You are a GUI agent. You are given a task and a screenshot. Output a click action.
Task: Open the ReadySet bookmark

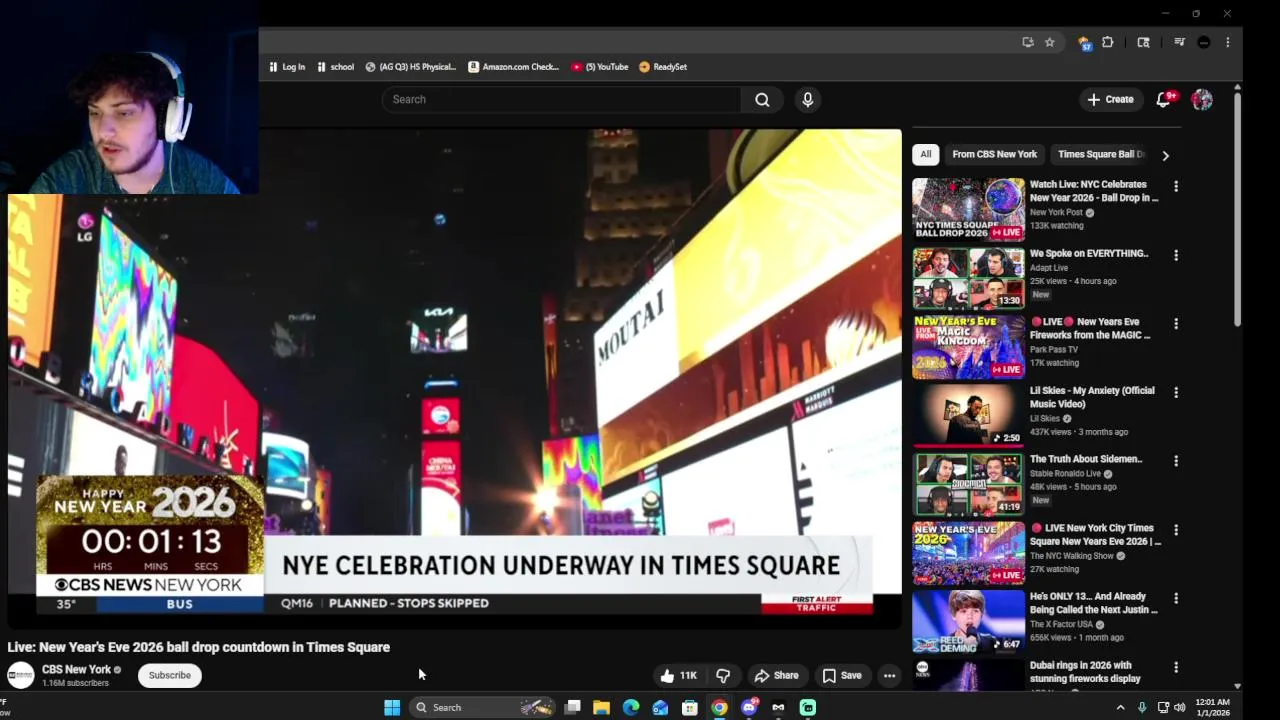coord(663,67)
